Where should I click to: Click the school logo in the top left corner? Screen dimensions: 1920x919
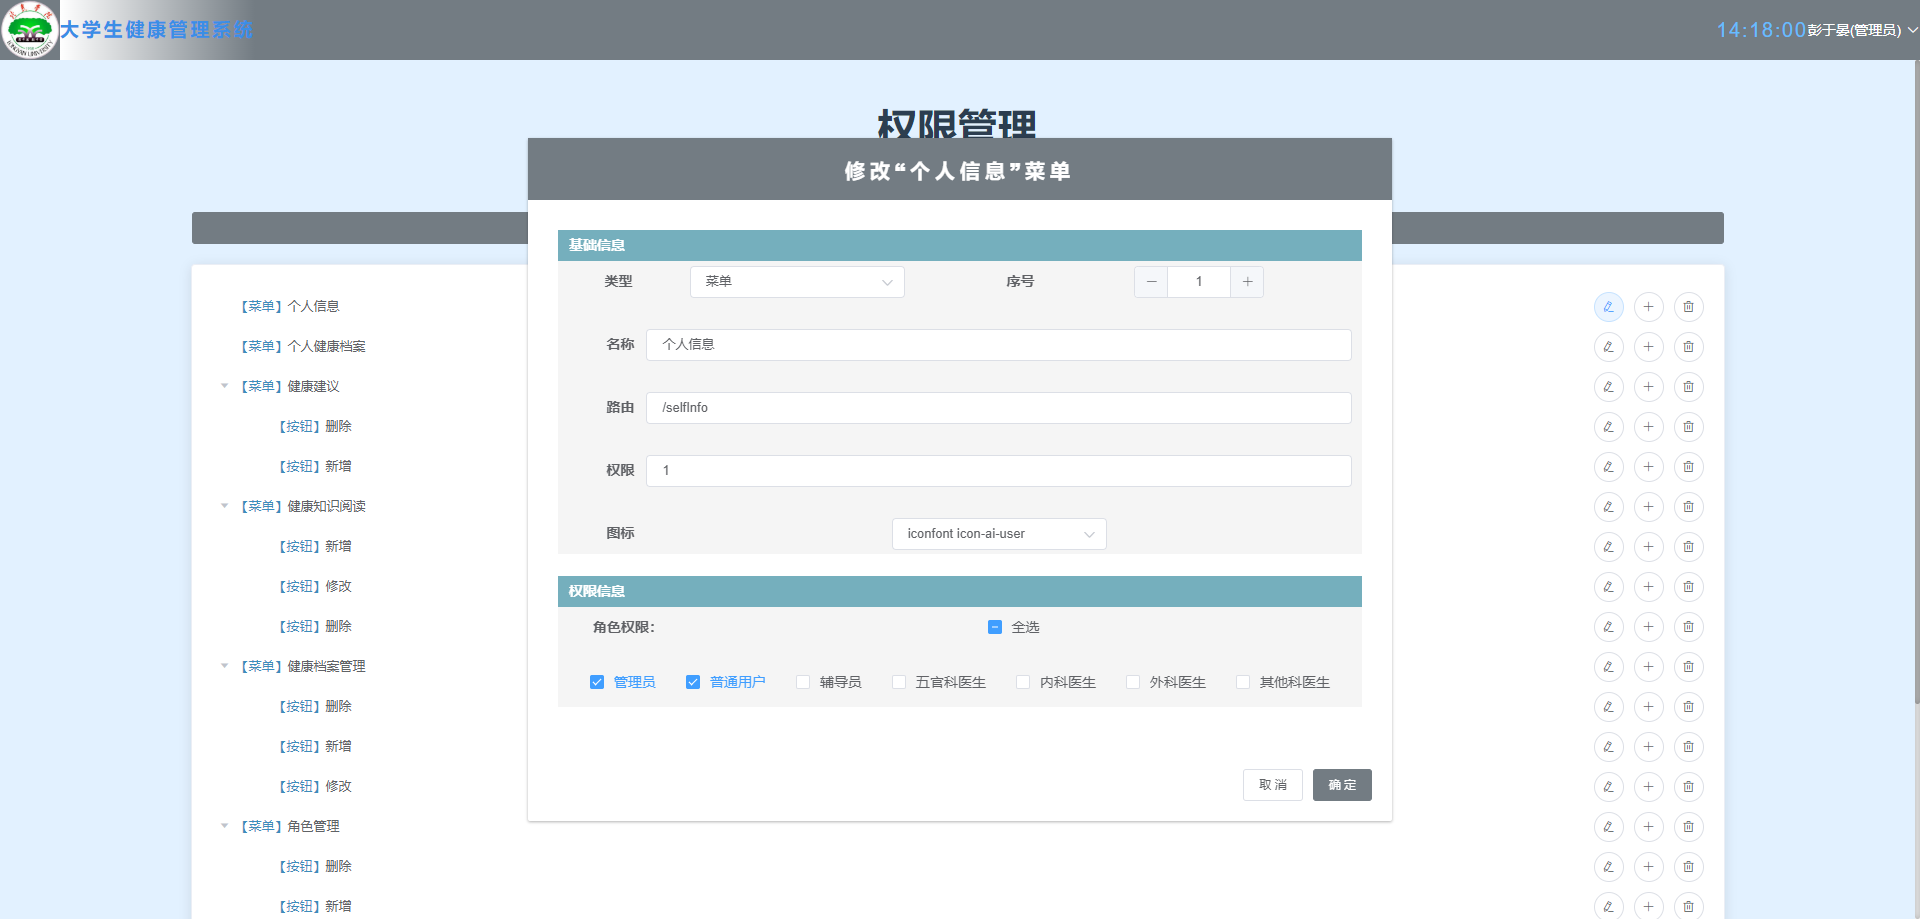[29, 29]
